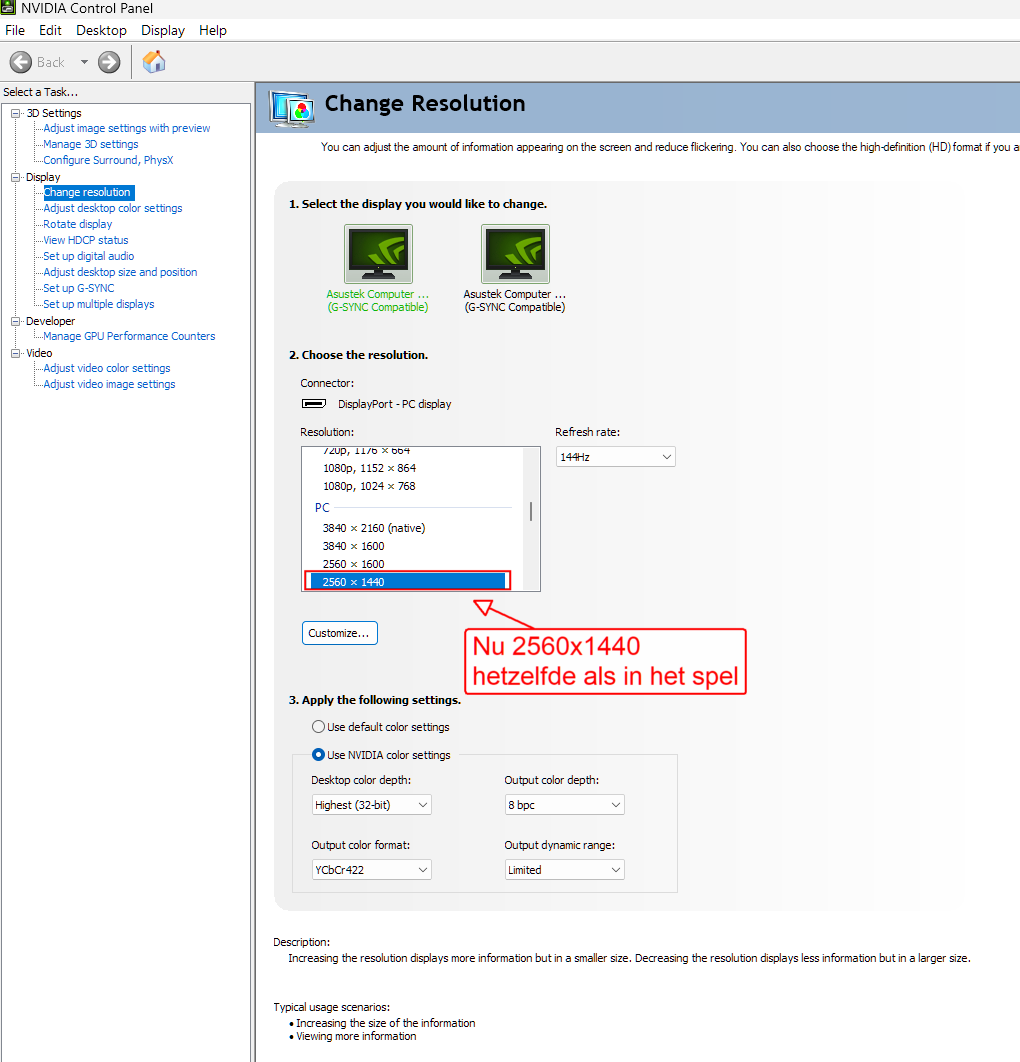The image size is (1020, 1062).
Task: Click the PC group header in resolution list
Action: (322, 507)
